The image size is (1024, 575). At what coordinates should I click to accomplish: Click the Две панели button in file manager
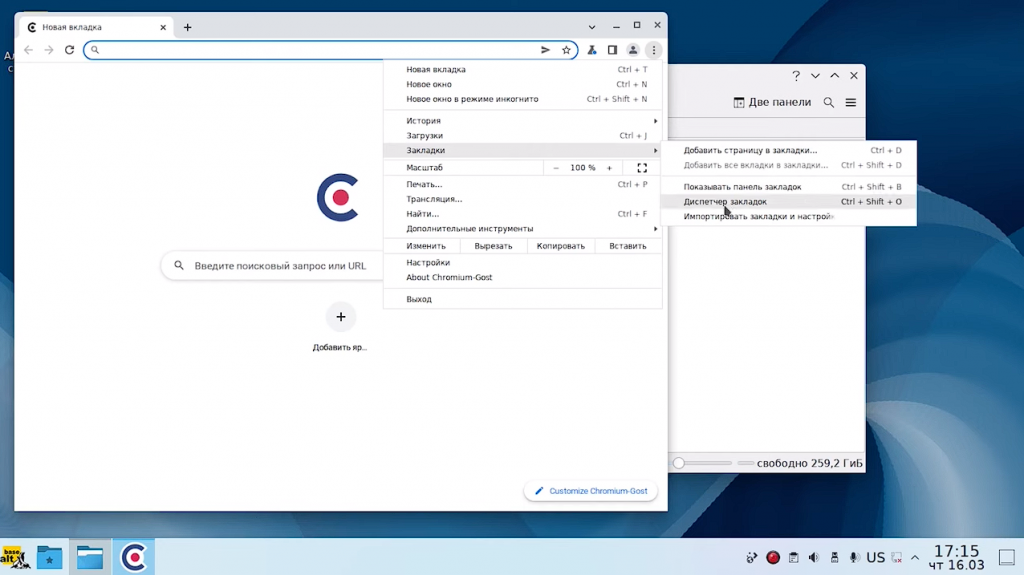coord(772,102)
